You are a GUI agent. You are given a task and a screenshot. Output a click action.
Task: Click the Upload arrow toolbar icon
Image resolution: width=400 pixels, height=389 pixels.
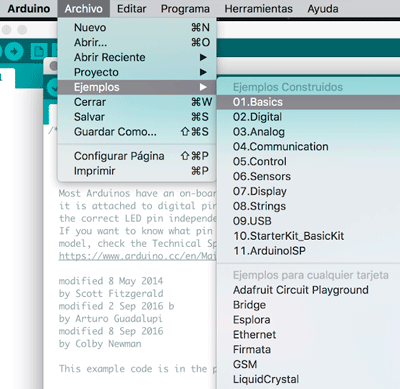[14, 52]
